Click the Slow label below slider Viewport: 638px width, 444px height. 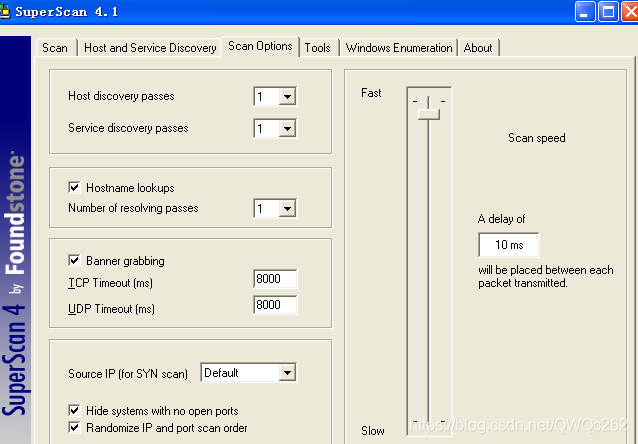[x=373, y=431]
